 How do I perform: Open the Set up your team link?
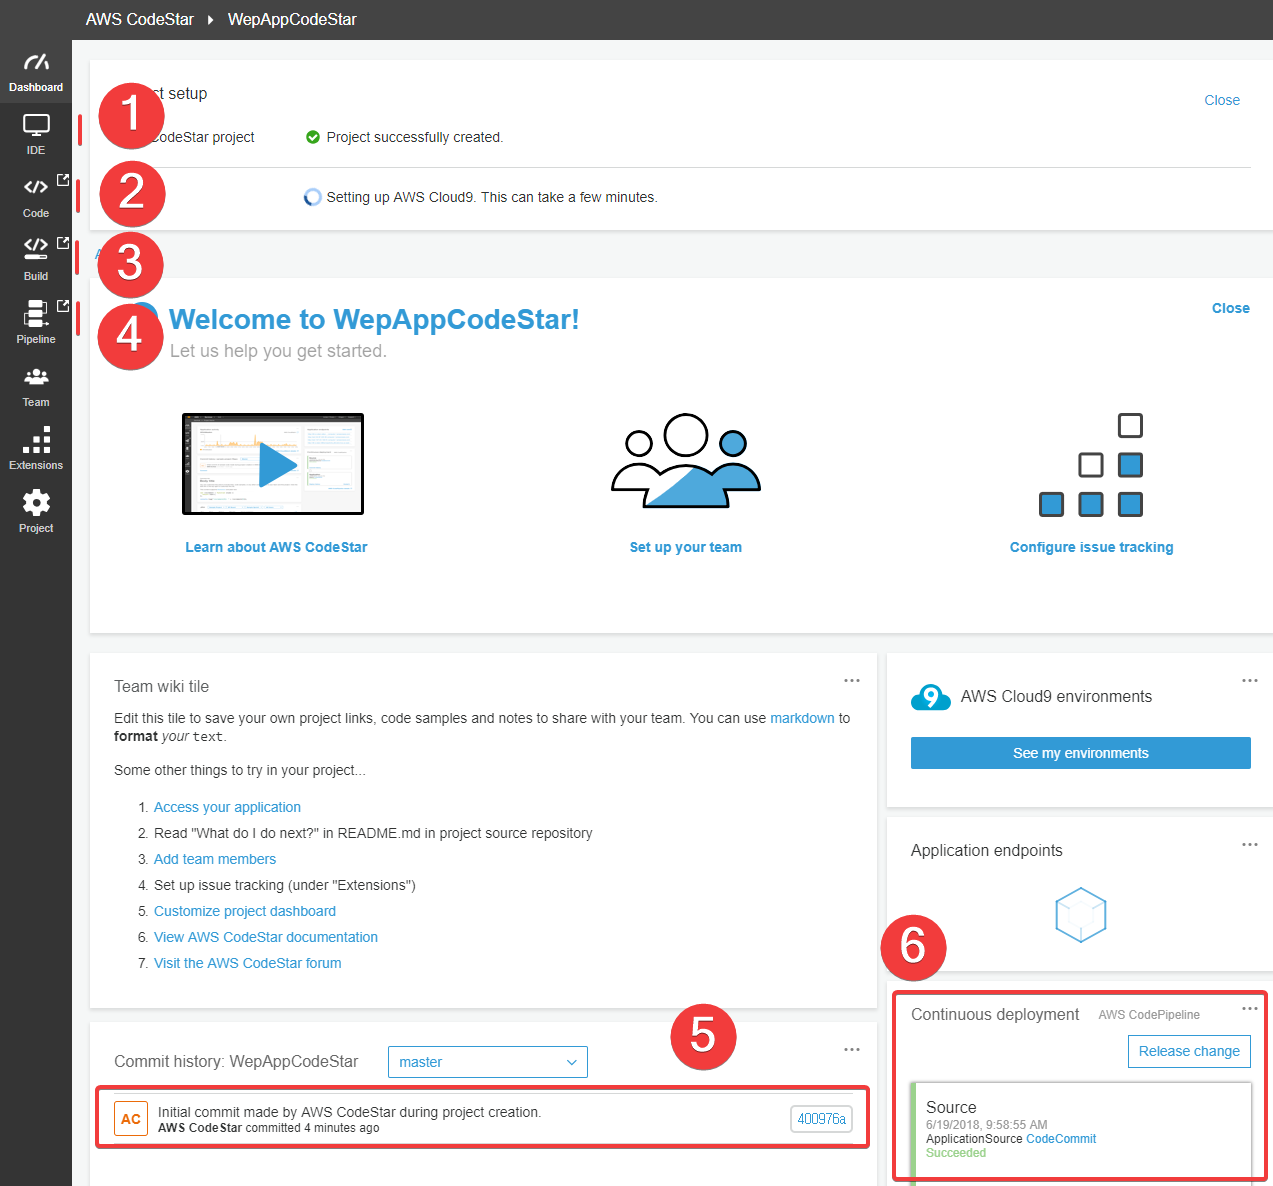click(x=686, y=547)
